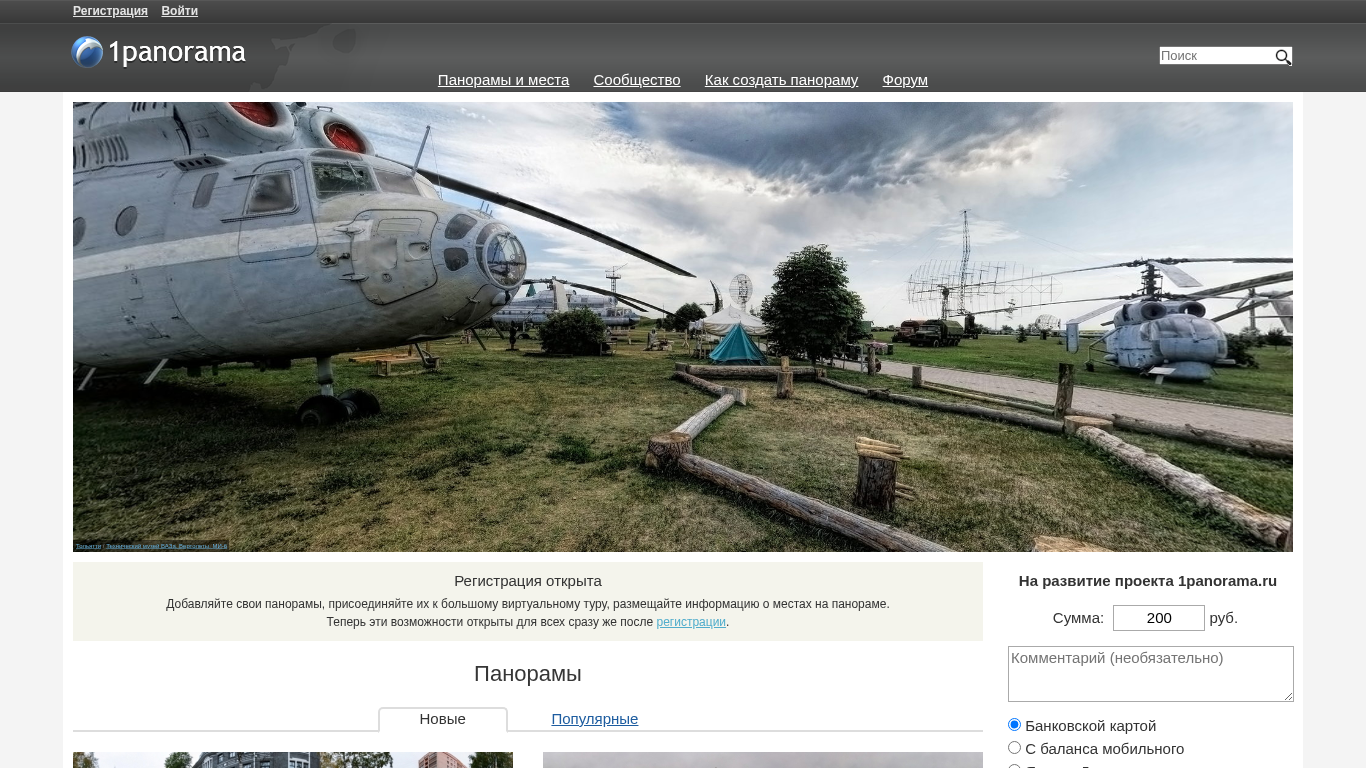Open the 'Панорамы и места' menu
The height and width of the screenshot is (768, 1366).
tap(503, 80)
